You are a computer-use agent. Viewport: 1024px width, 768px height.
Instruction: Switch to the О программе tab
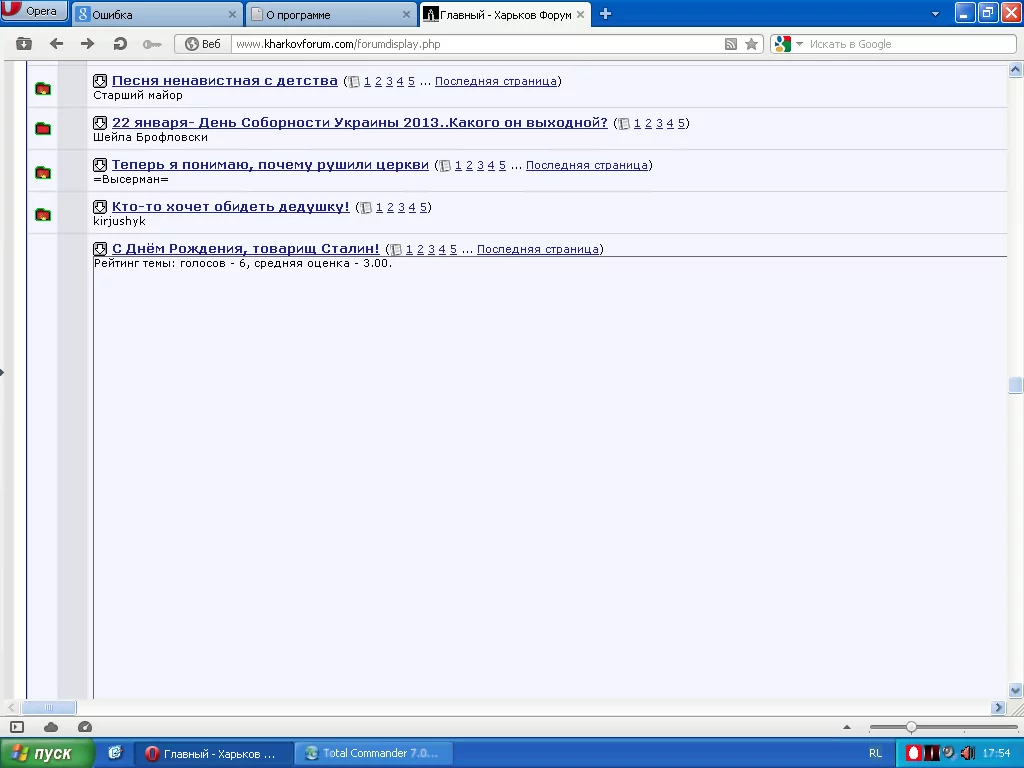click(331, 14)
